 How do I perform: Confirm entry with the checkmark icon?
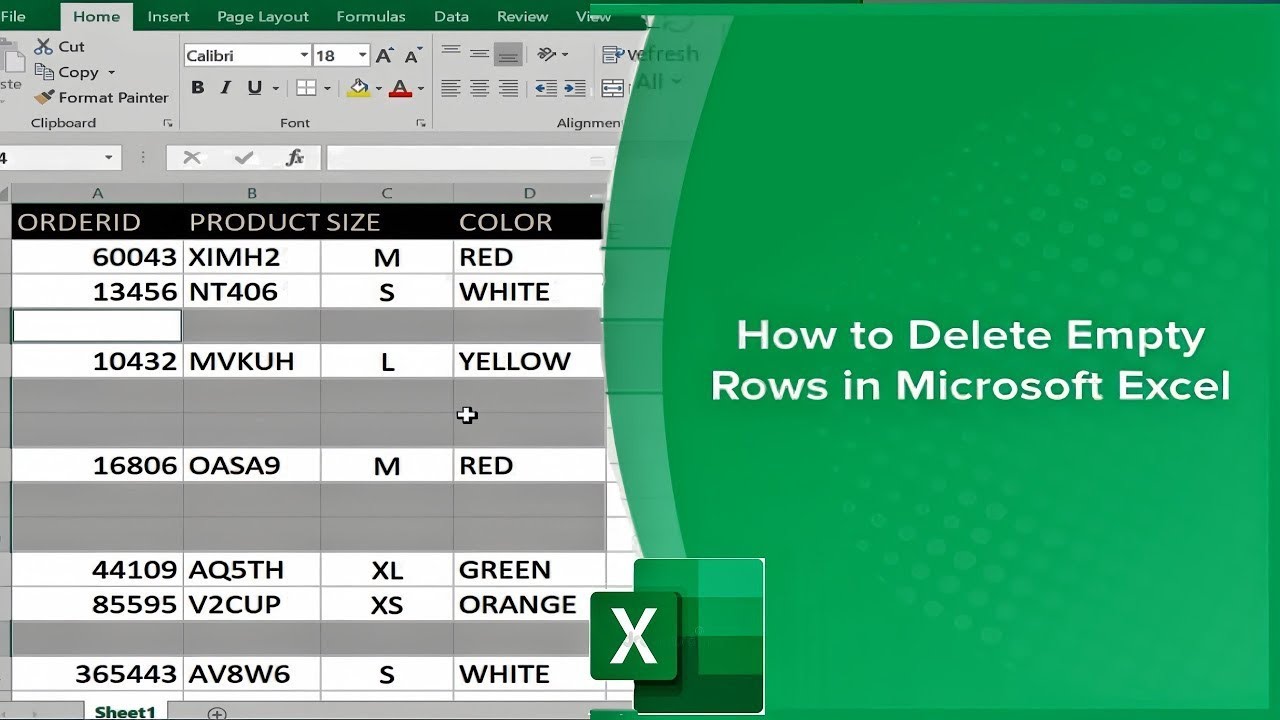click(x=243, y=157)
